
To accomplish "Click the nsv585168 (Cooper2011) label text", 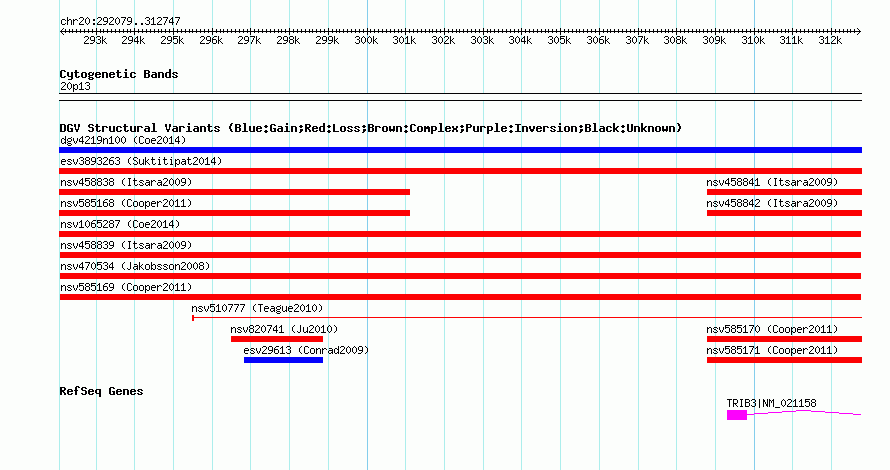I will click(126, 203).
